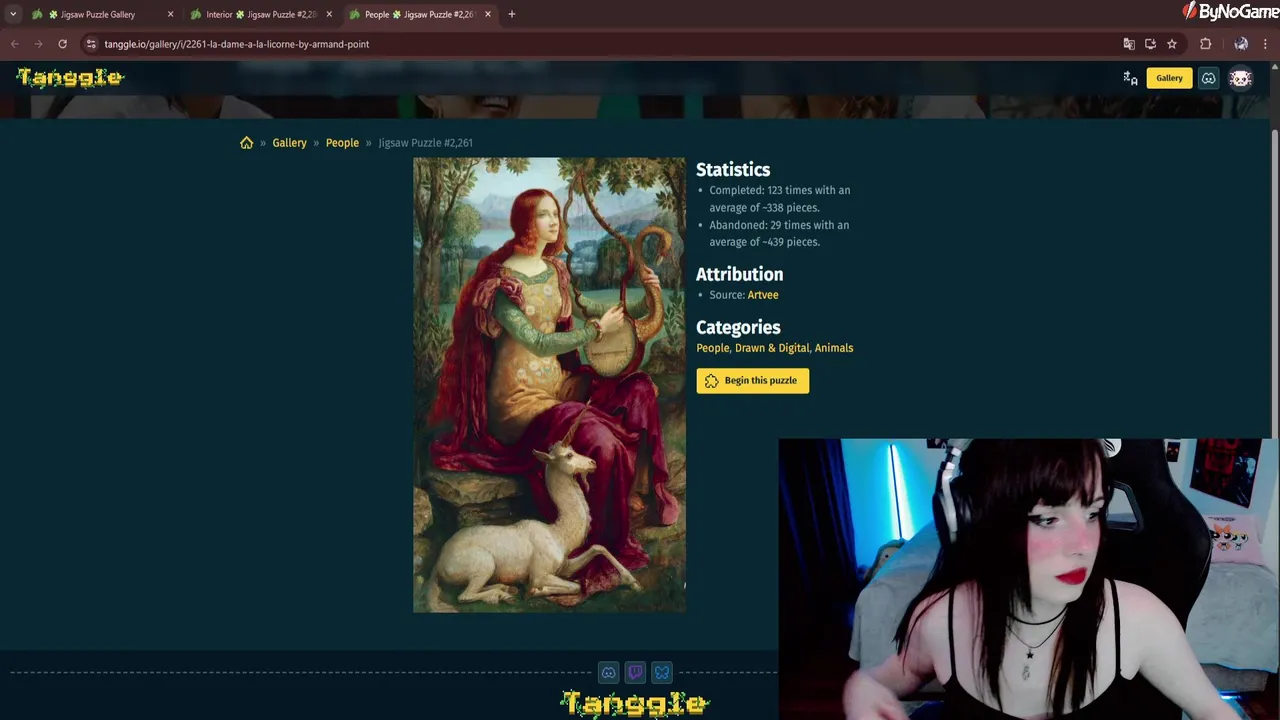
Task: Open the Drawn & Digital category link
Action: pos(772,348)
